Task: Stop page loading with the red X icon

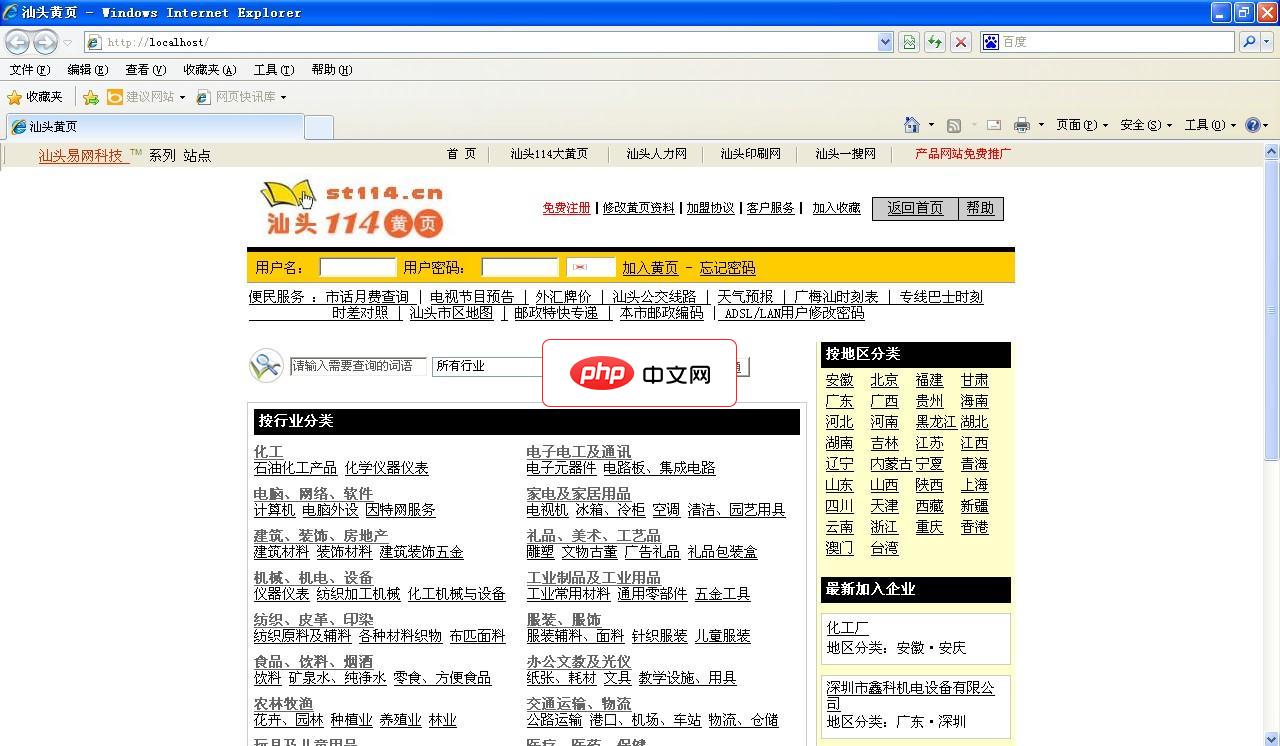Action: (961, 42)
